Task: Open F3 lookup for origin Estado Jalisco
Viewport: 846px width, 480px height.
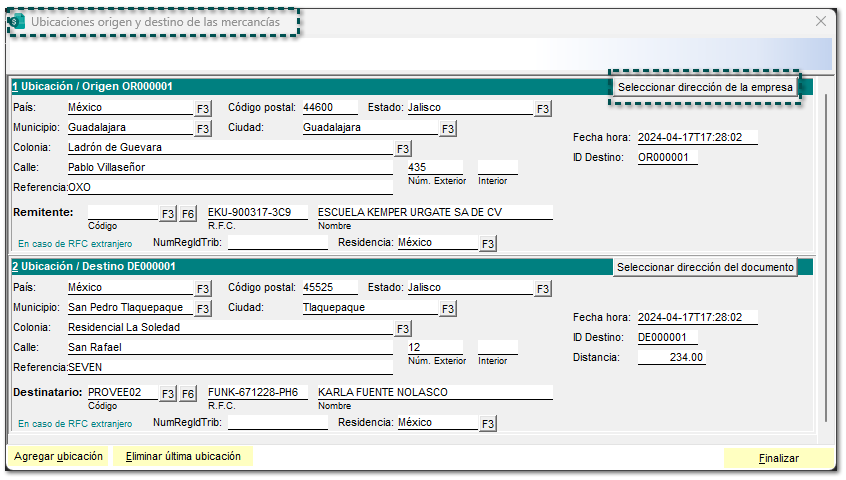Action: click(x=543, y=108)
